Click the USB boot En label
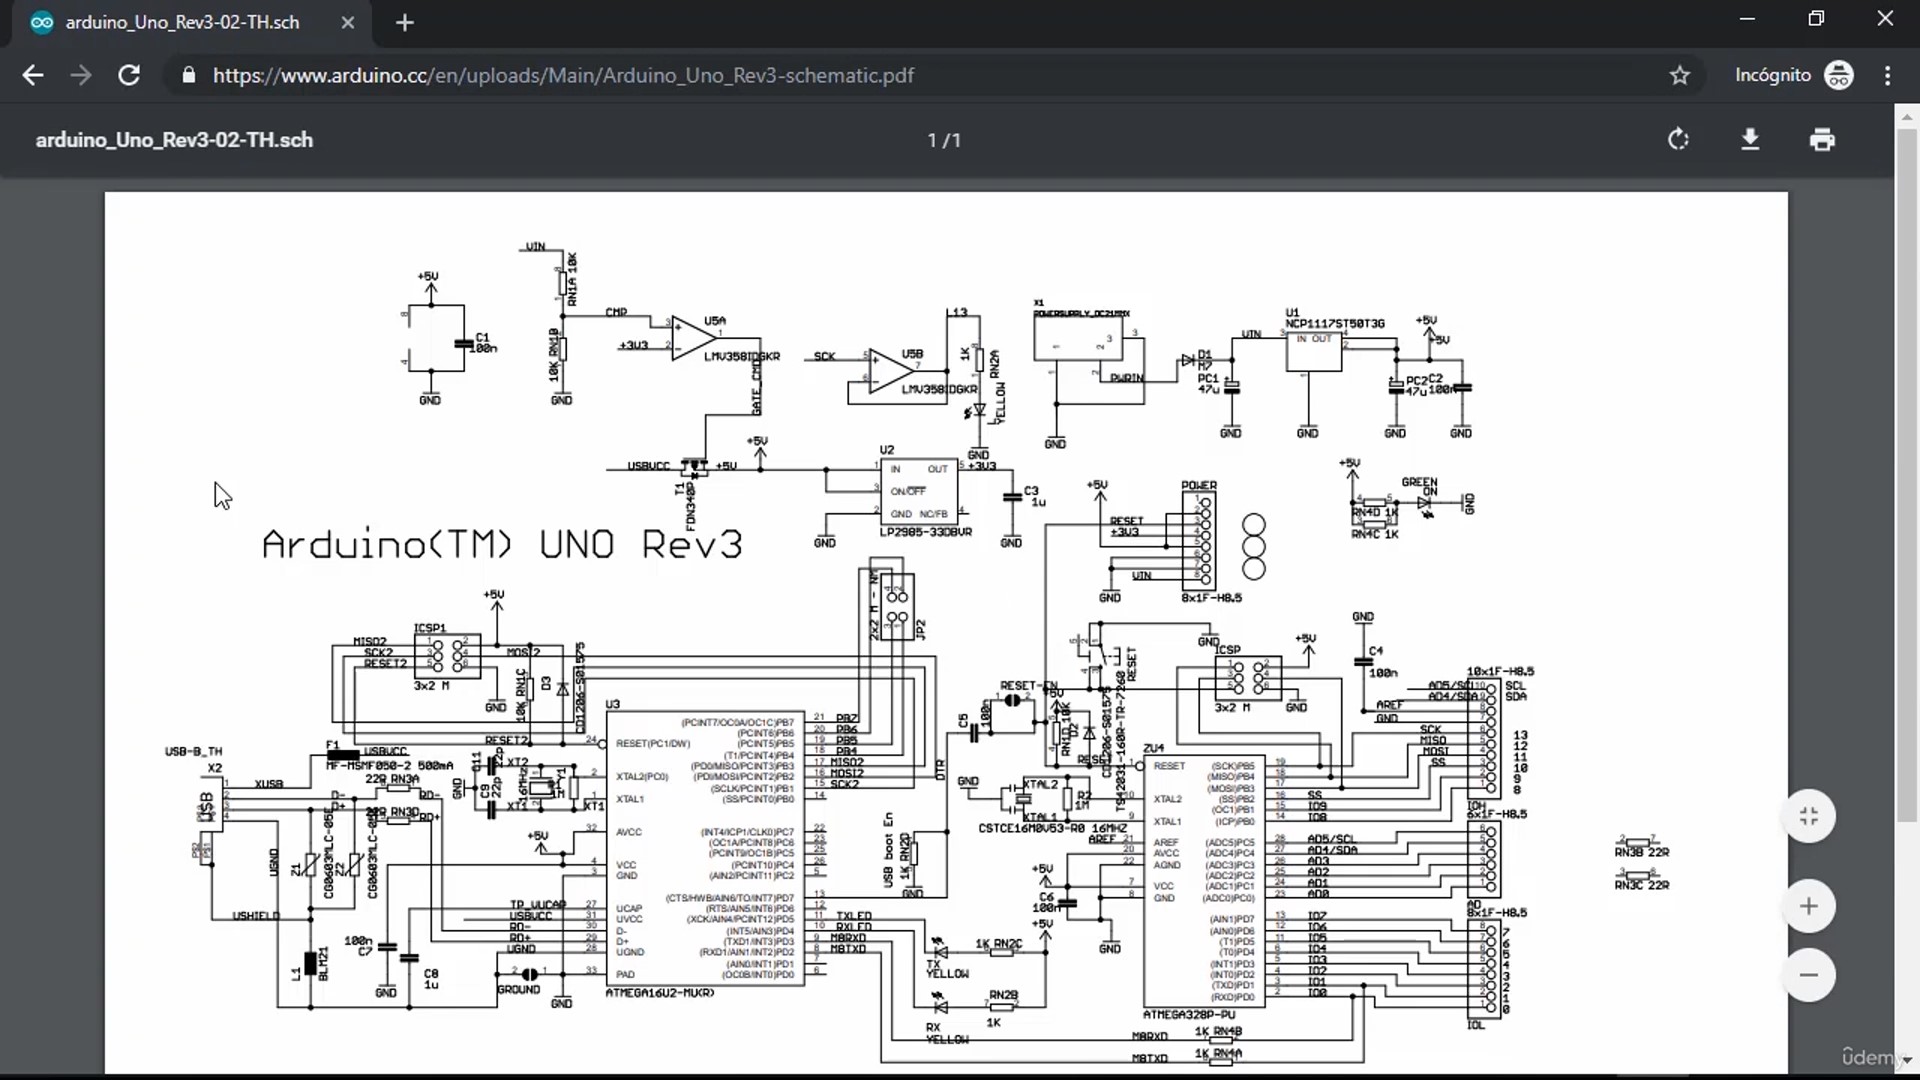 [x=888, y=850]
